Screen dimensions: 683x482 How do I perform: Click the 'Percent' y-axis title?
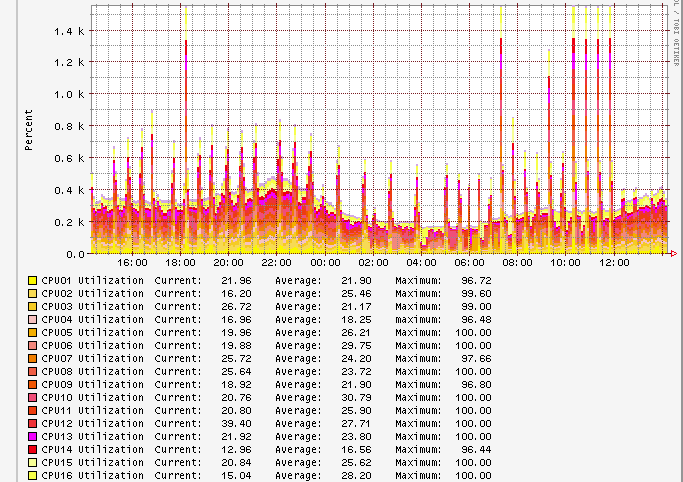click(29, 130)
